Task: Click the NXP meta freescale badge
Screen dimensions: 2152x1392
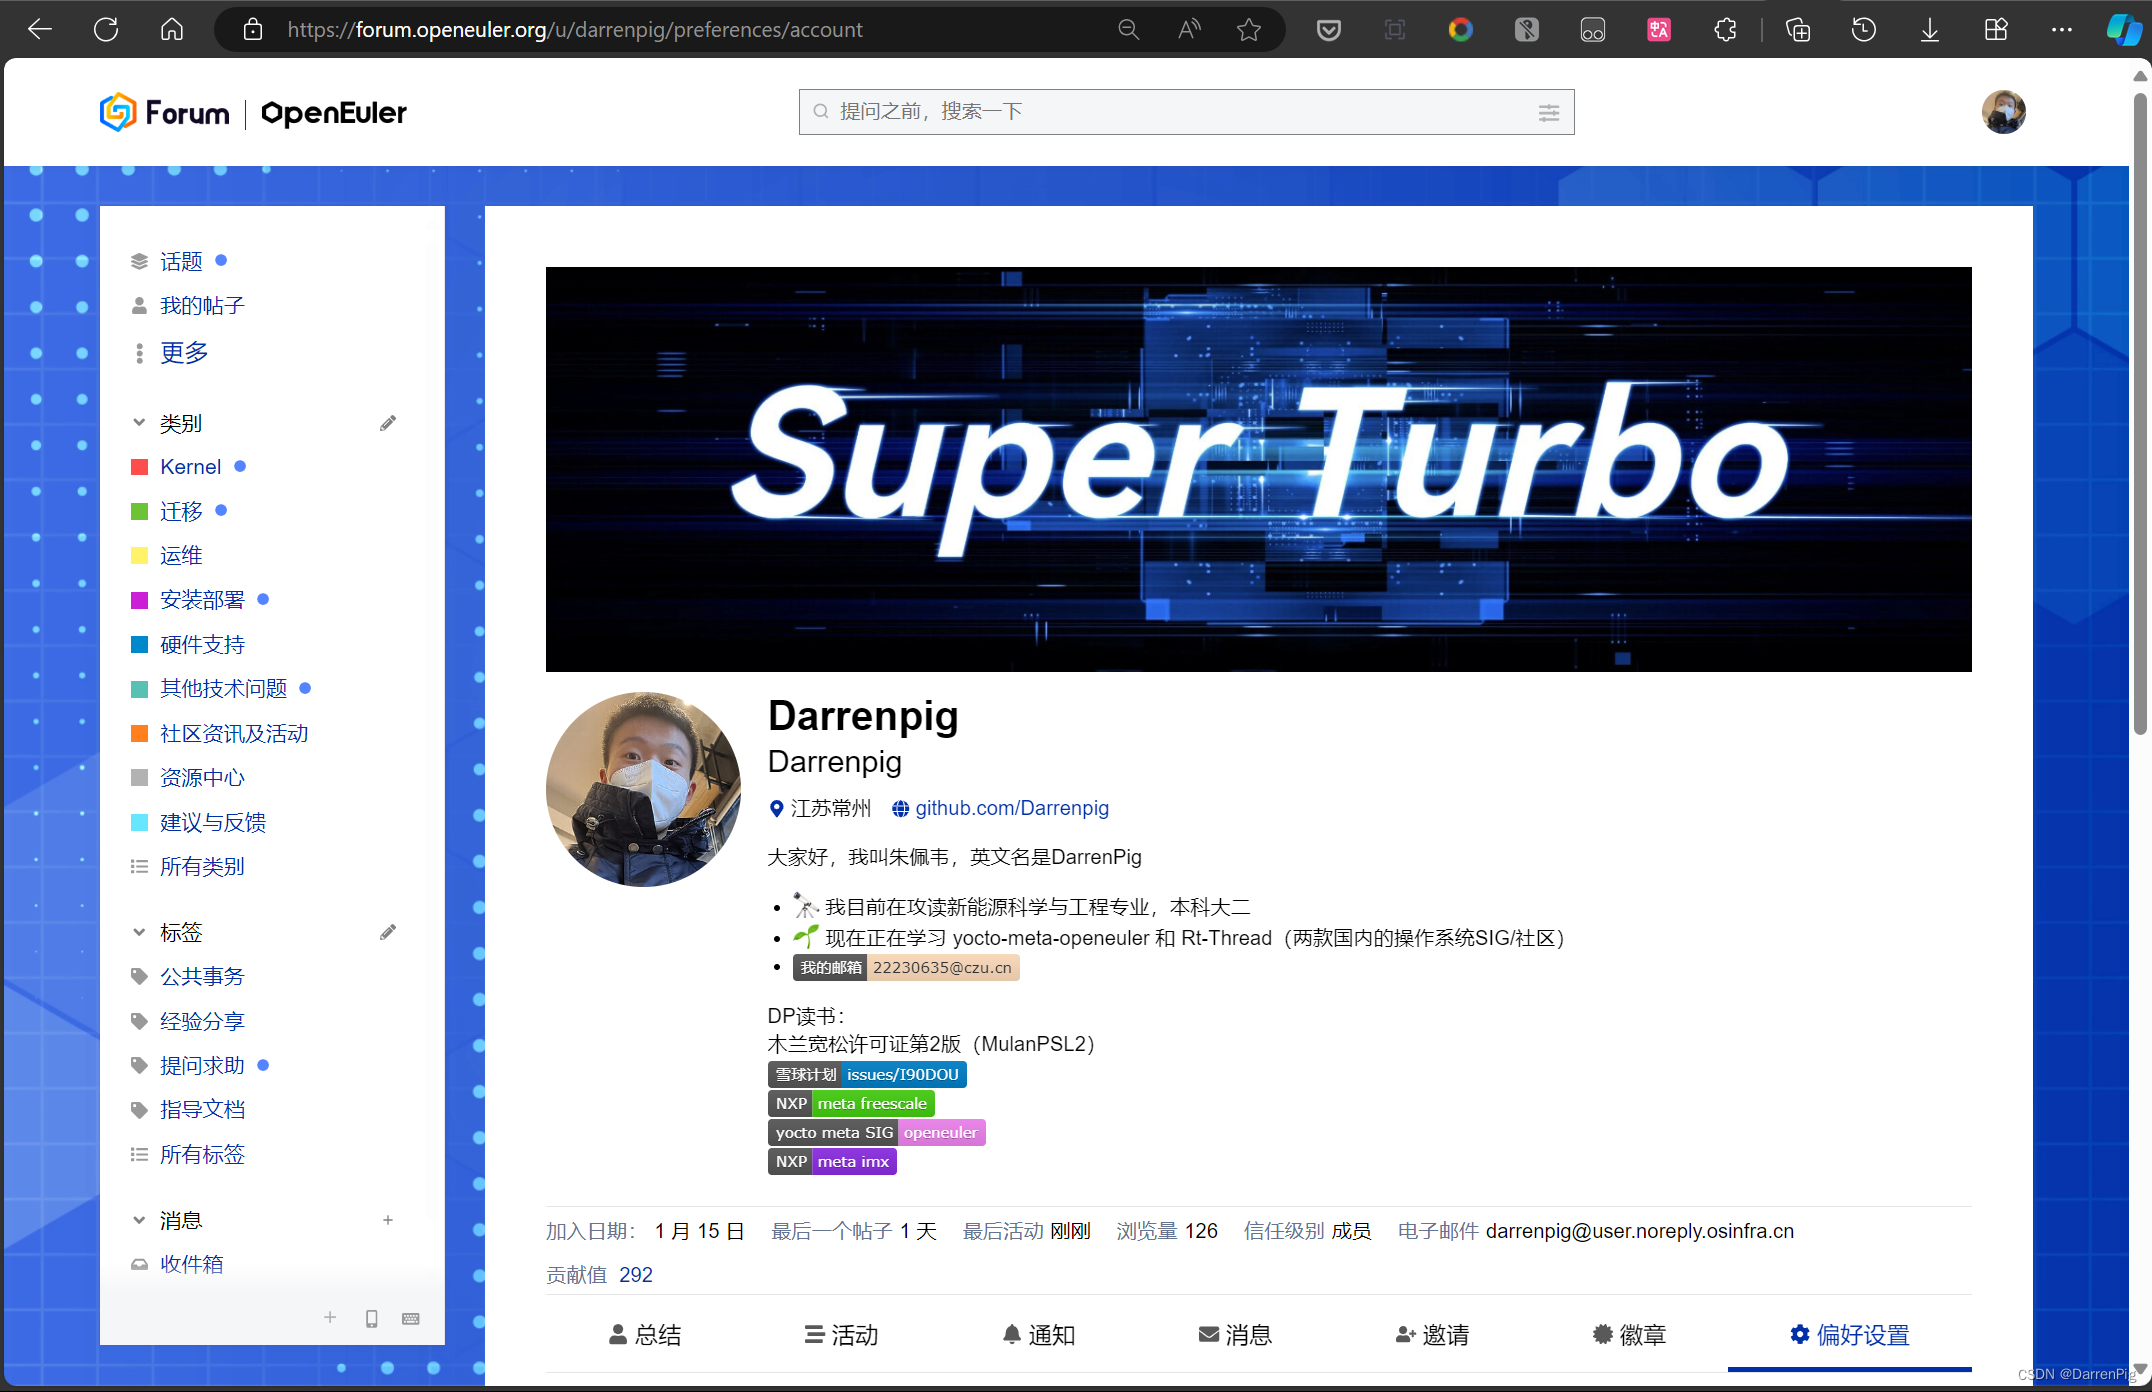Action: pyautogui.click(x=851, y=1103)
